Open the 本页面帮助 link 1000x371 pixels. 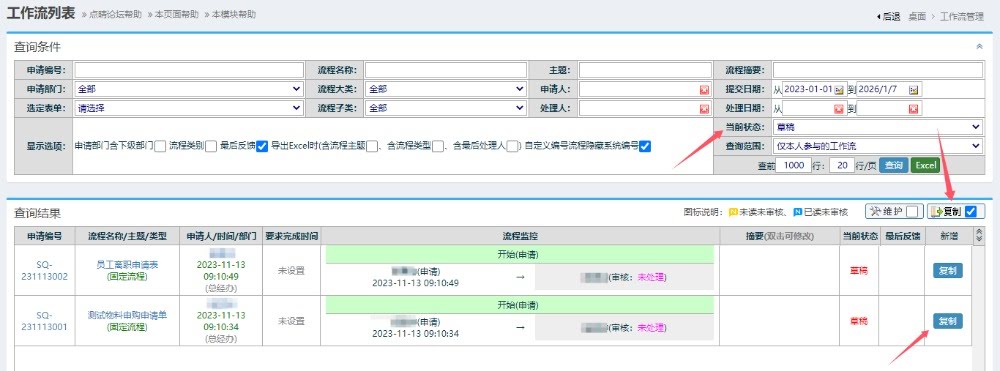coord(177,15)
